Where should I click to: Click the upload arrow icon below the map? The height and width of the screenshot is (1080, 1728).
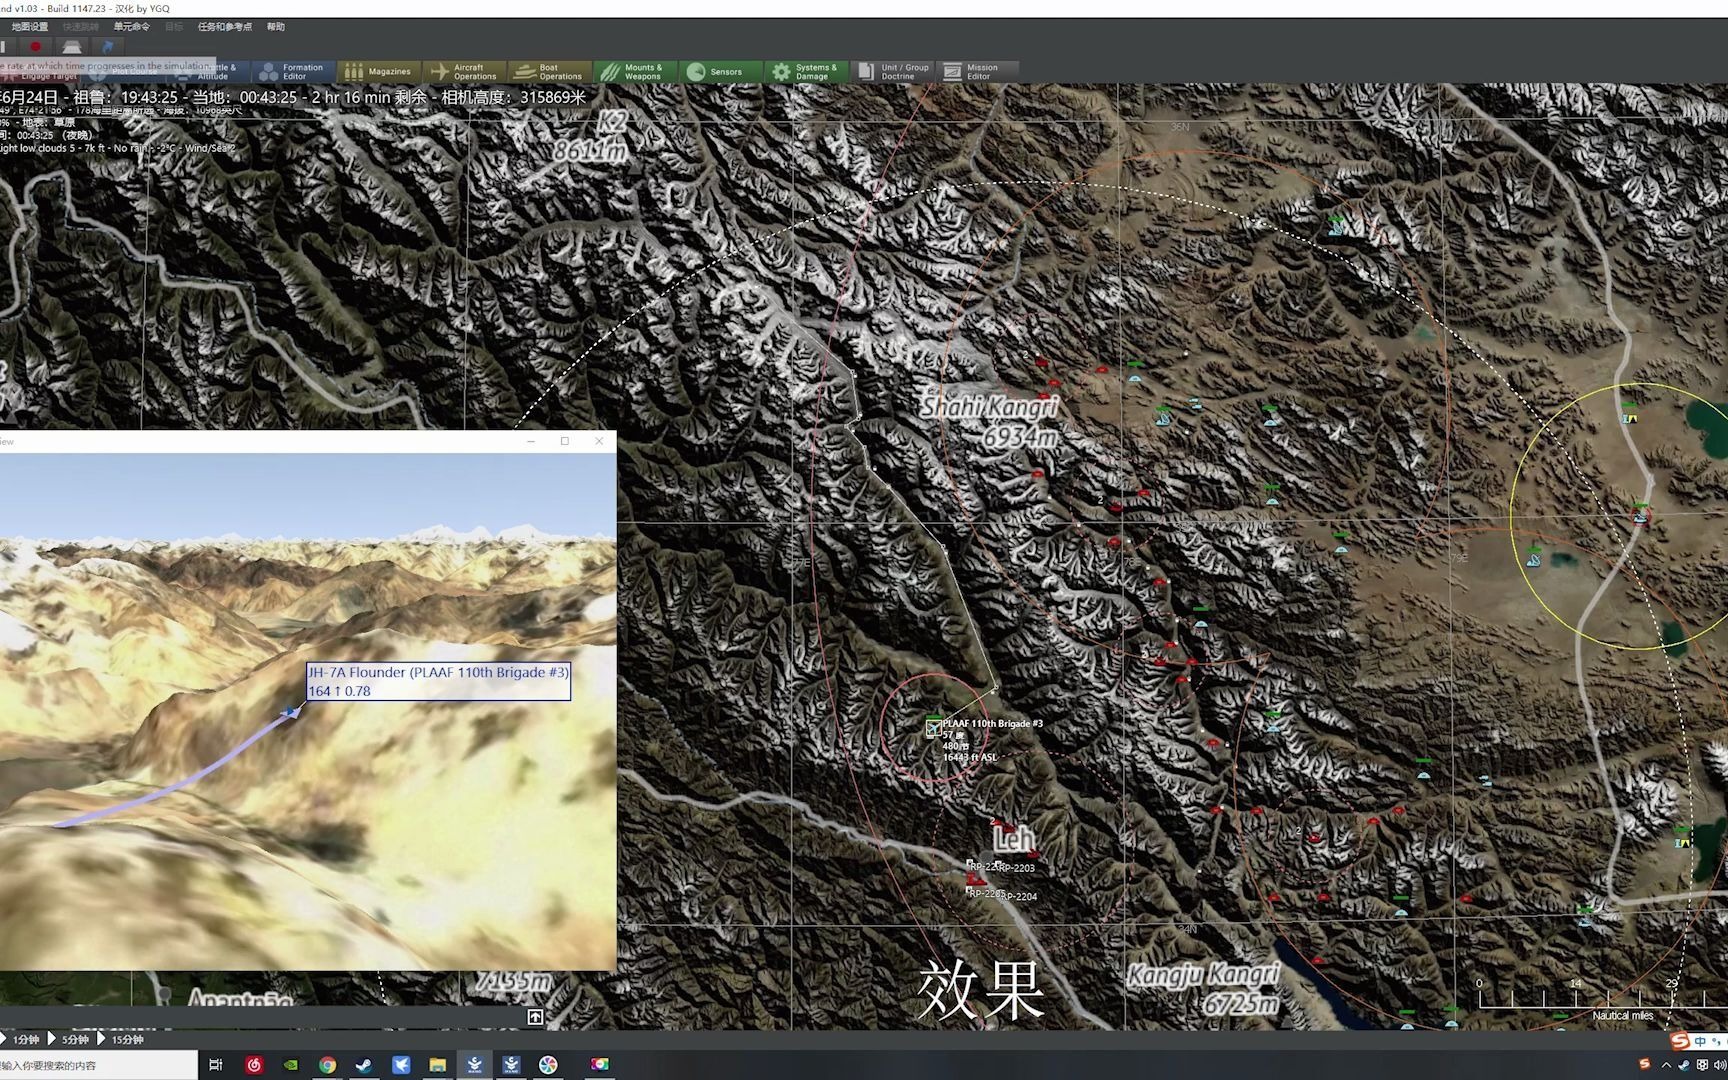[535, 1017]
